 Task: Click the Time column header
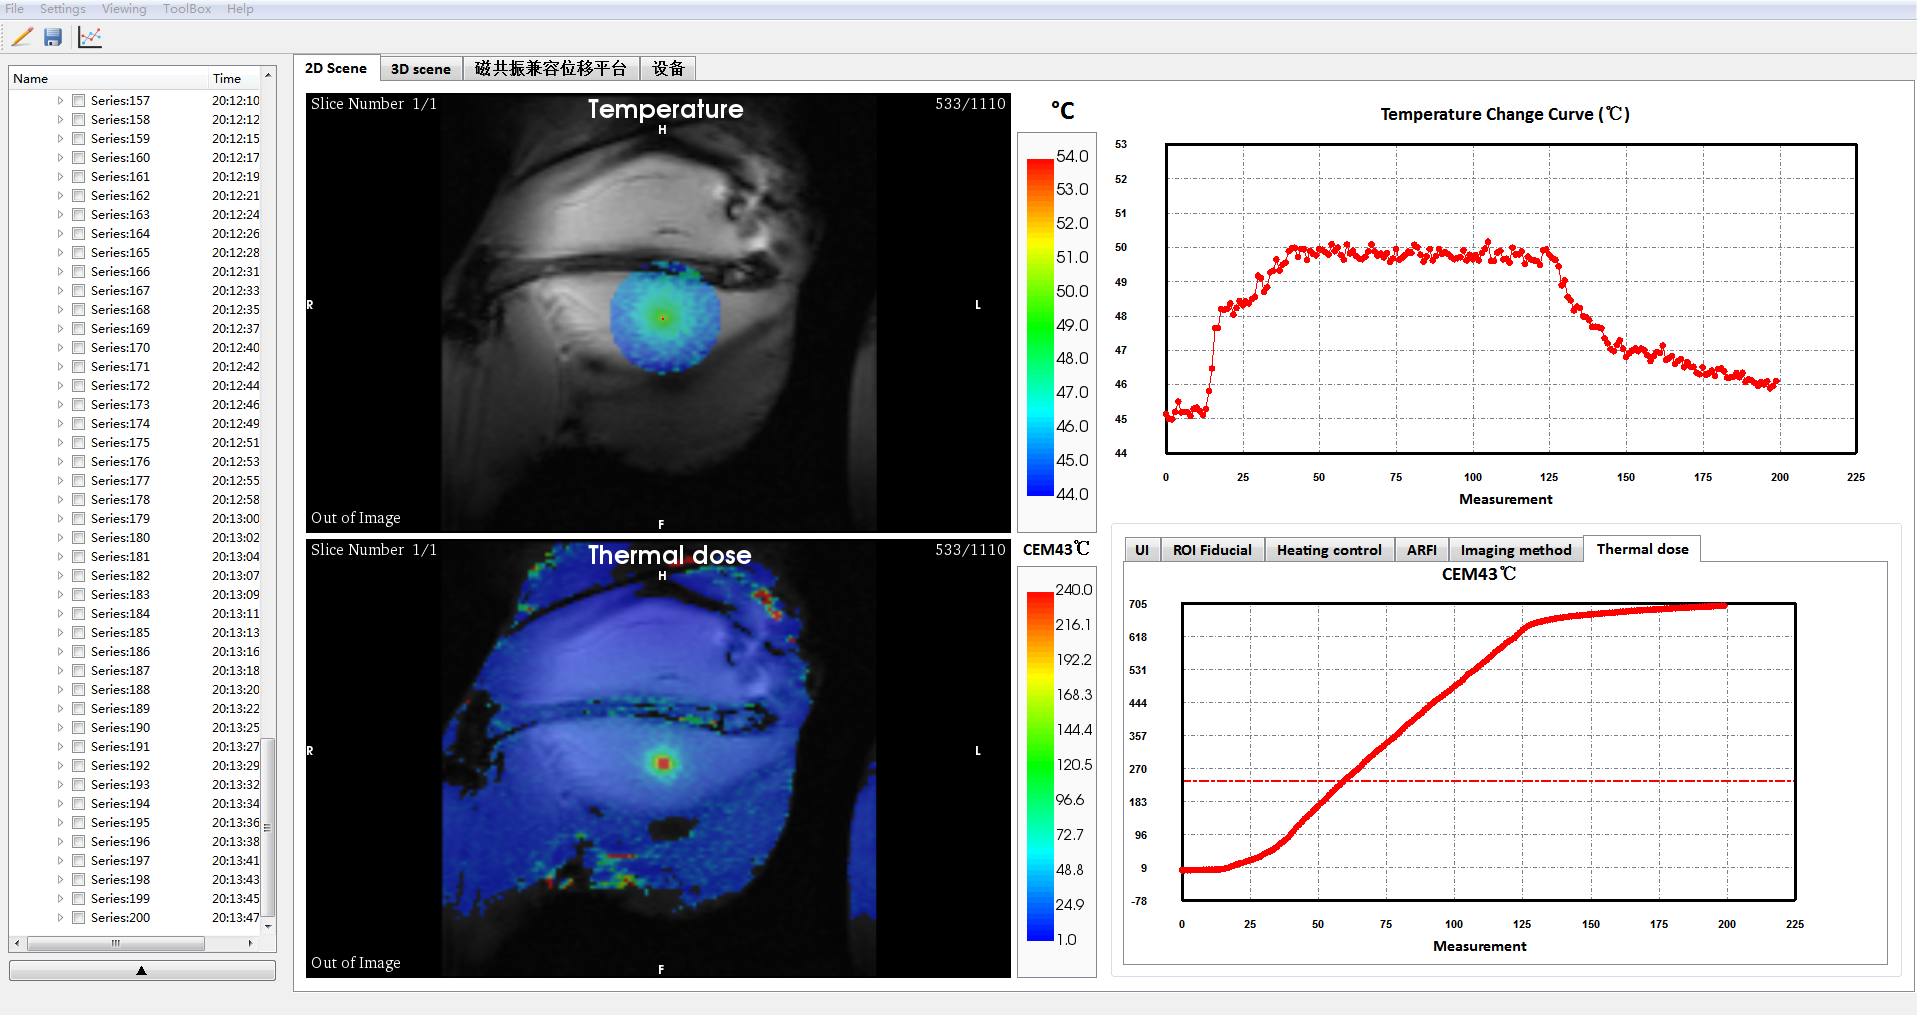click(x=227, y=79)
